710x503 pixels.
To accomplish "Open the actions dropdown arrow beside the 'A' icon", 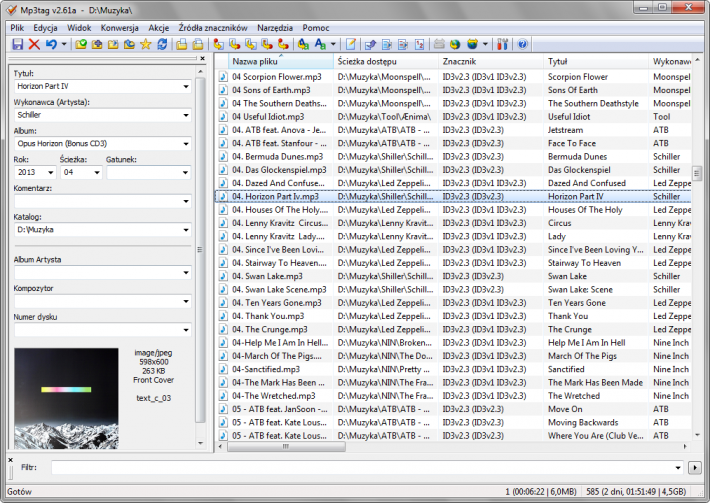I will tap(333, 44).
